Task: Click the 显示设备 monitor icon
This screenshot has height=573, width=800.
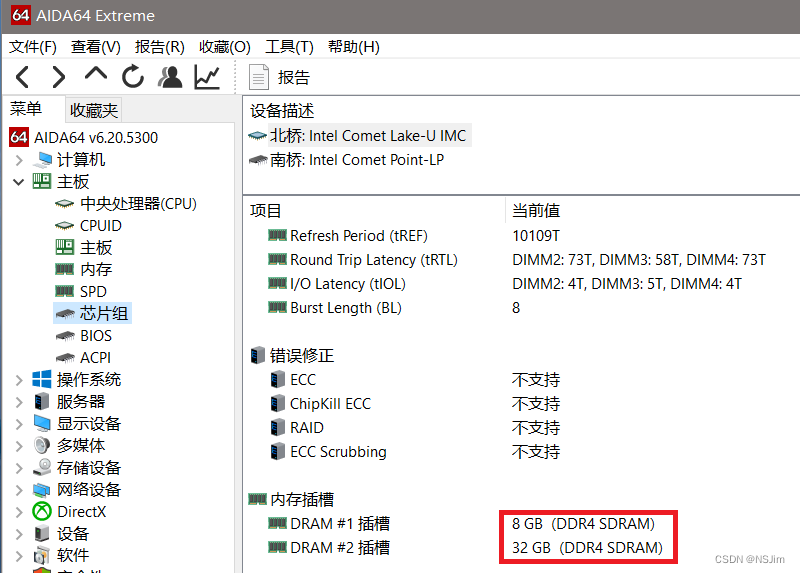Action: point(42,423)
